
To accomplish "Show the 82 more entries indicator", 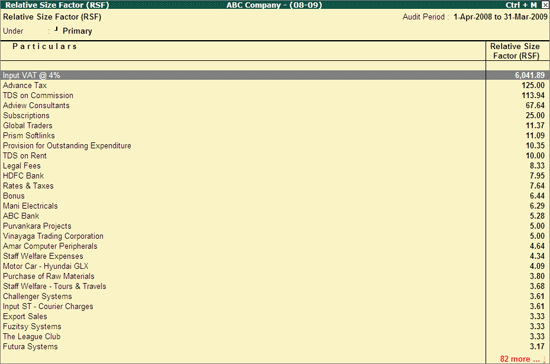I will pos(519,359).
